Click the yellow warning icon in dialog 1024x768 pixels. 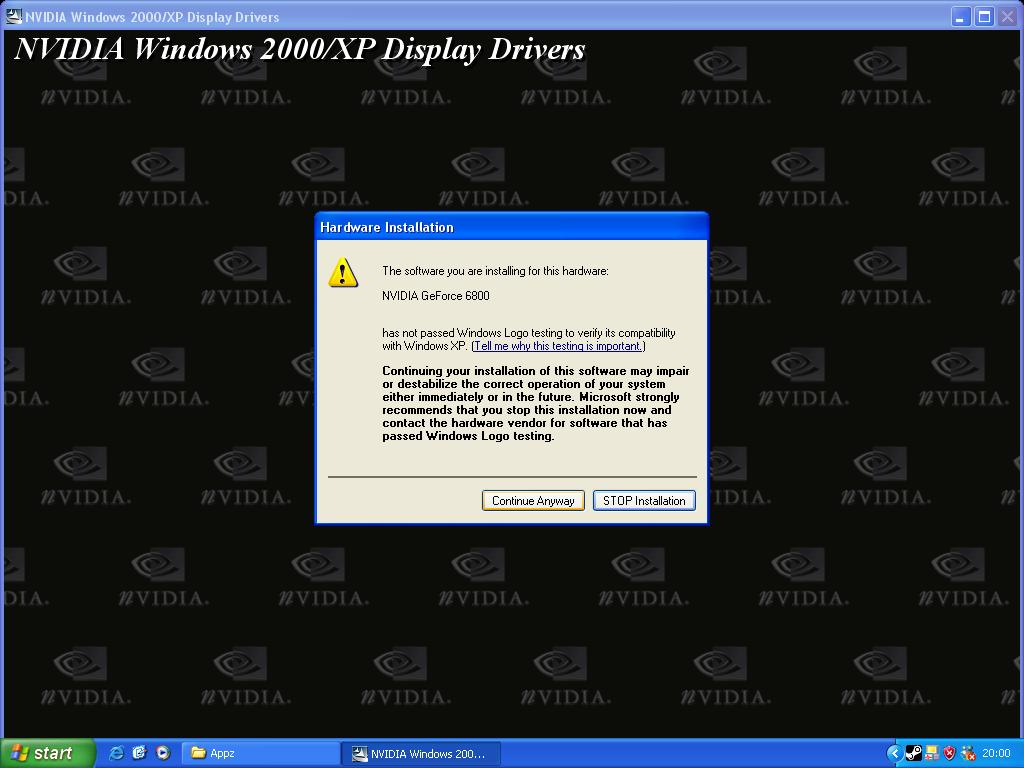tap(343, 272)
